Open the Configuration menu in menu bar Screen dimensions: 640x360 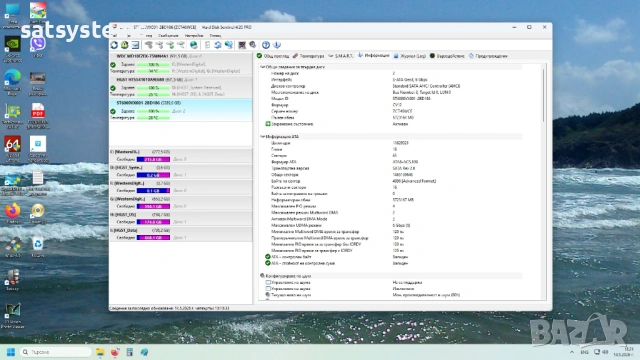point(194,36)
